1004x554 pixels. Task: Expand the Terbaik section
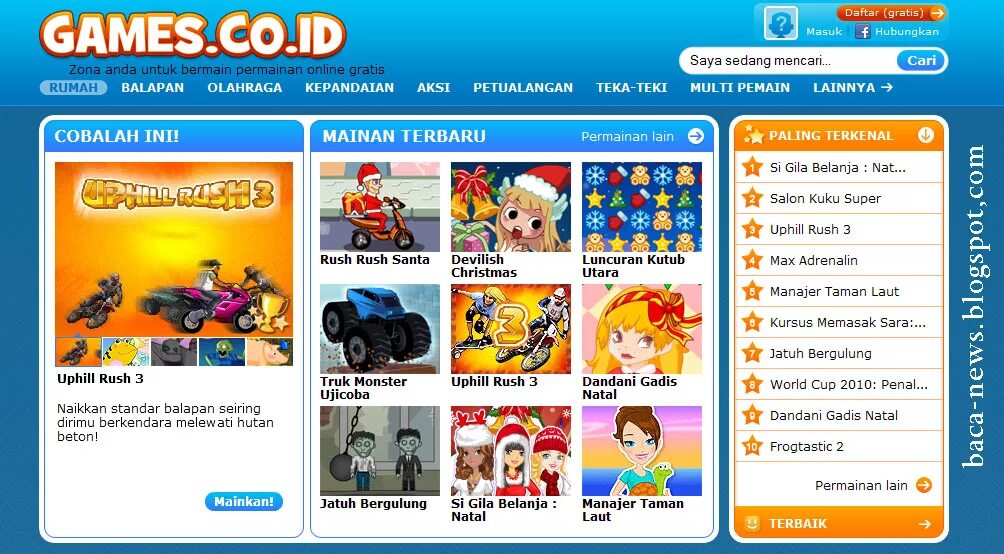tap(924, 524)
